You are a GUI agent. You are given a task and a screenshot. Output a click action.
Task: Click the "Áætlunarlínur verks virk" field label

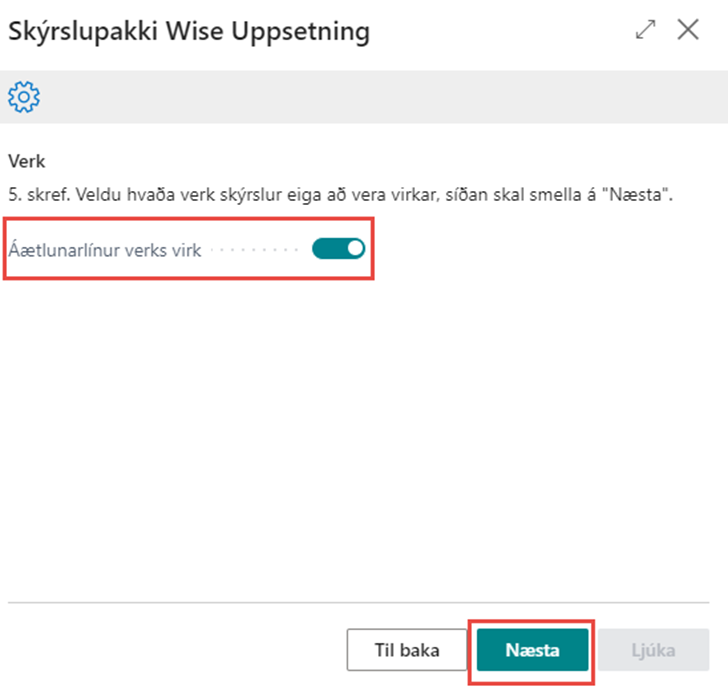(104, 250)
